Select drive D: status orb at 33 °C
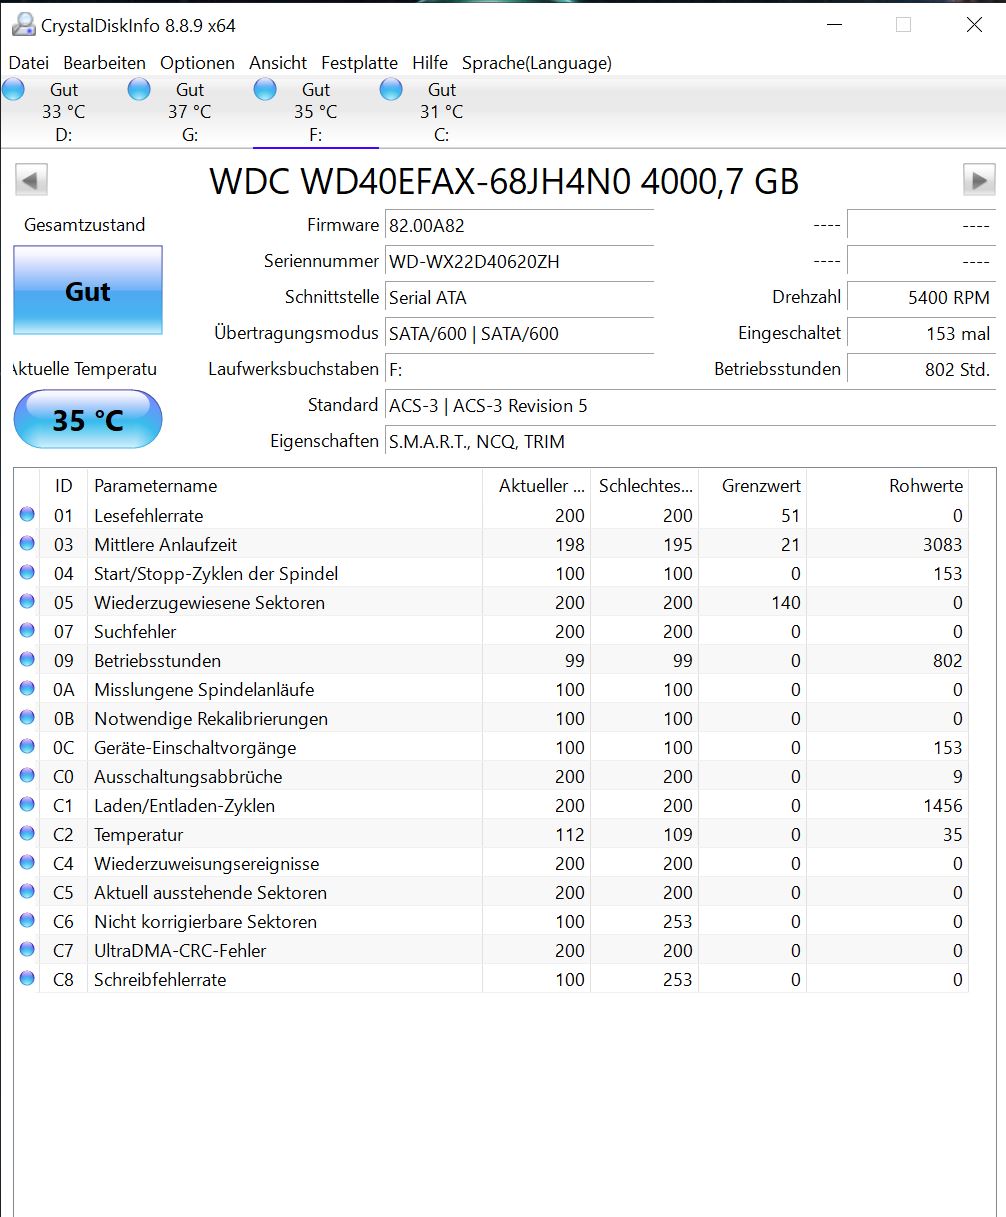Image resolution: width=1006 pixels, height=1217 pixels. (x=13, y=90)
